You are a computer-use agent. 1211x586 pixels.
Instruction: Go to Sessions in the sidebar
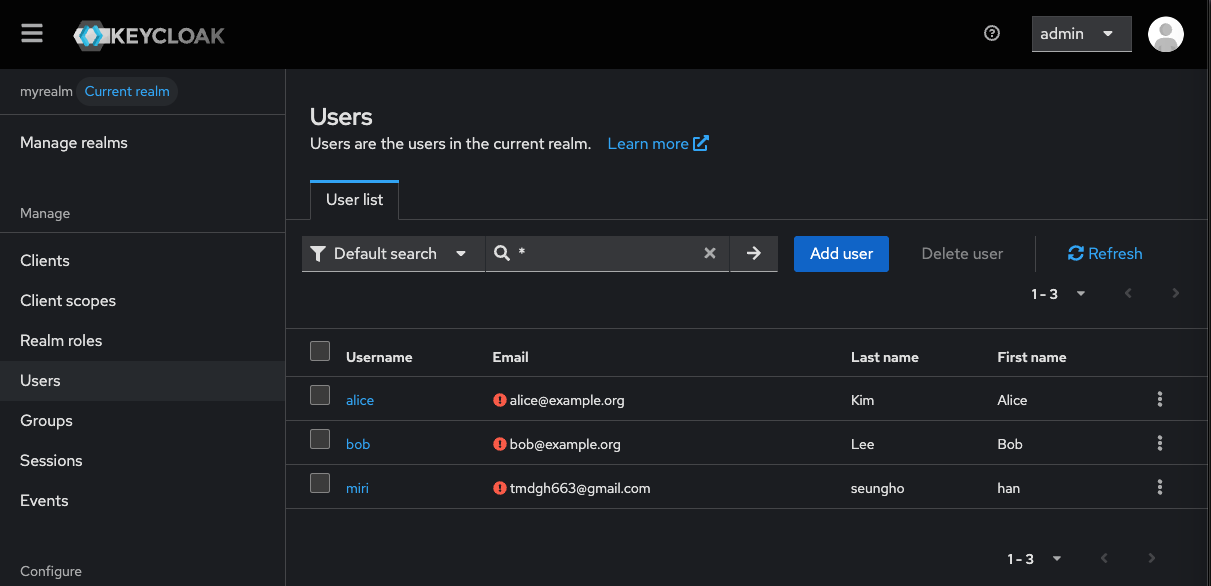pyautogui.click(x=142, y=461)
